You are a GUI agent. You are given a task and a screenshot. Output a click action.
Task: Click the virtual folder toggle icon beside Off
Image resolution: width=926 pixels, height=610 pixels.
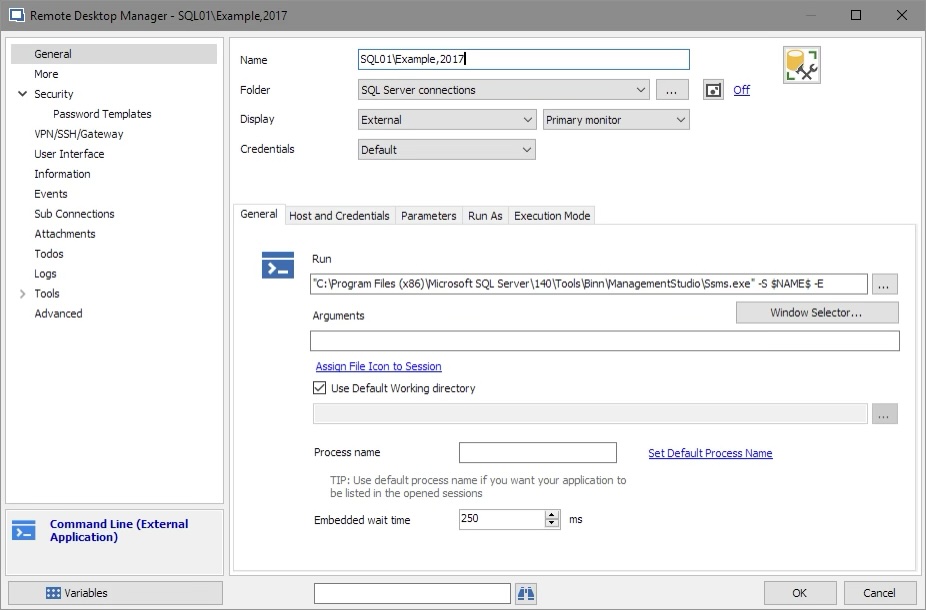[x=713, y=90]
